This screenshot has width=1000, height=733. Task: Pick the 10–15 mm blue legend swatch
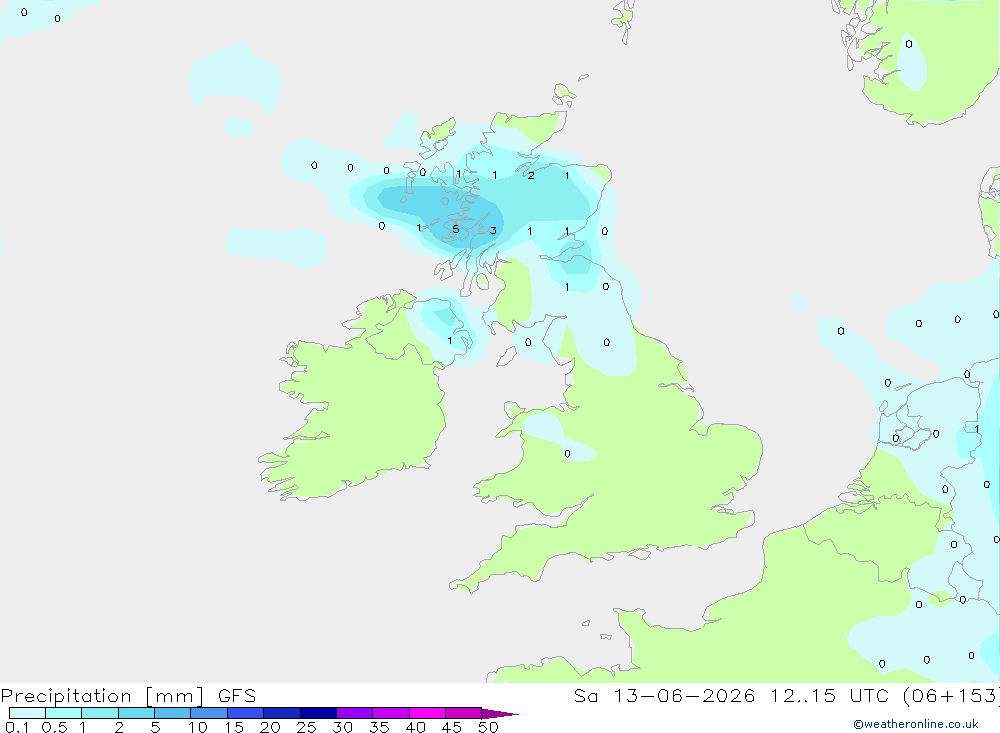(x=209, y=713)
